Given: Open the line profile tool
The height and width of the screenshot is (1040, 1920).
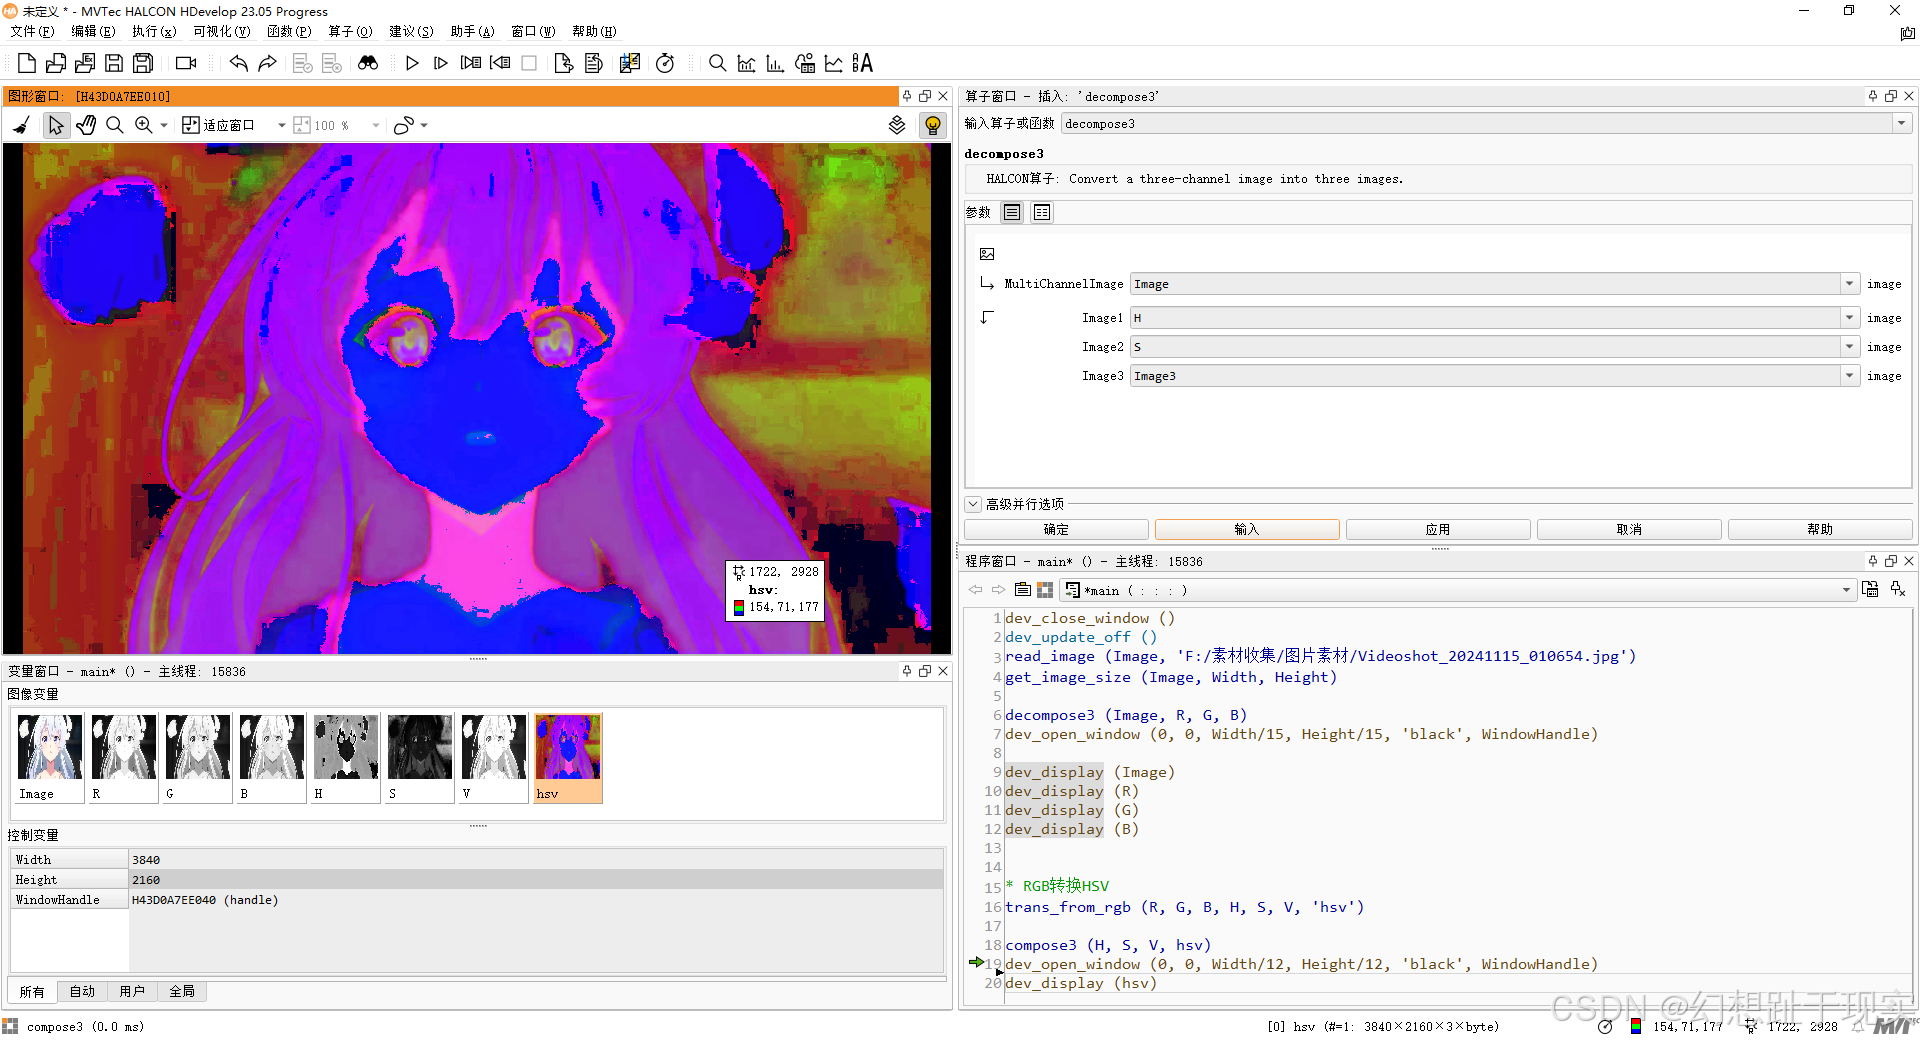Looking at the screenshot, I should coord(833,63).
